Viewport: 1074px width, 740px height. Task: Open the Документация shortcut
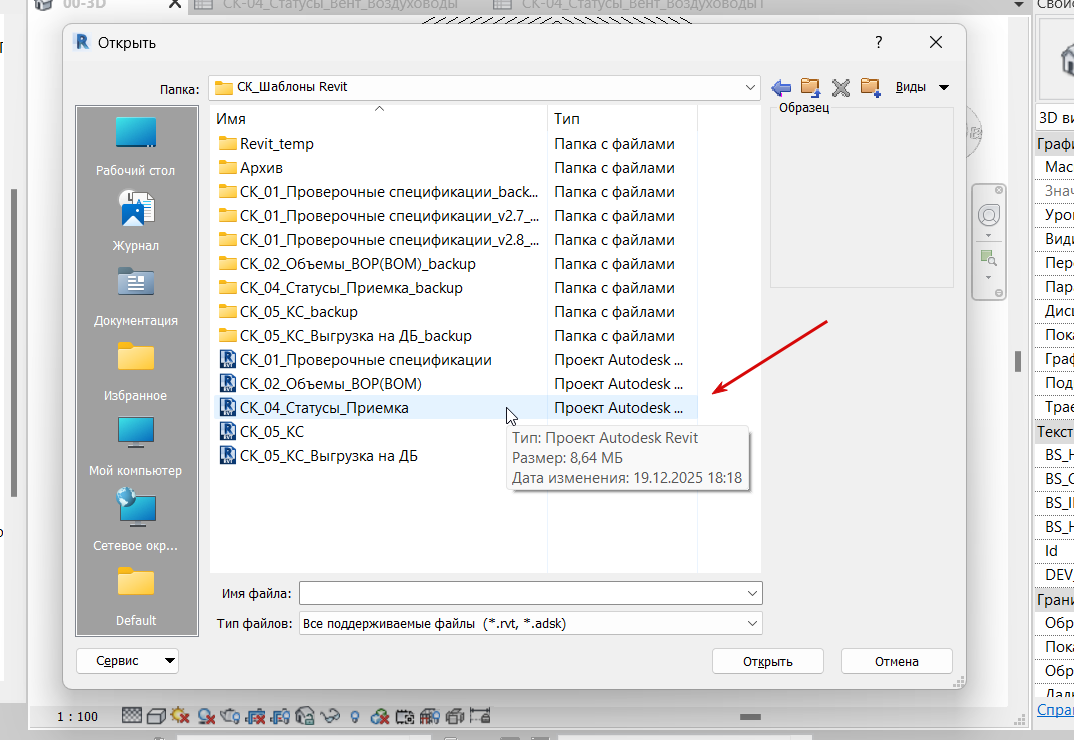point(136,297)
